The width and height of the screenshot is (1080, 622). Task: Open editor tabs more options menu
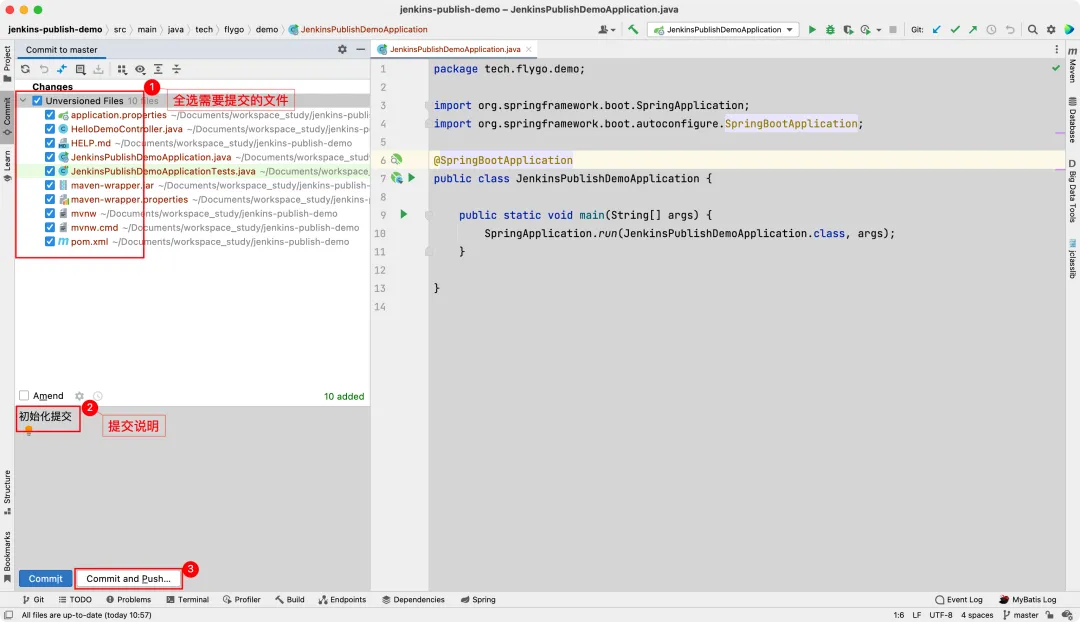coord(1057,50)
